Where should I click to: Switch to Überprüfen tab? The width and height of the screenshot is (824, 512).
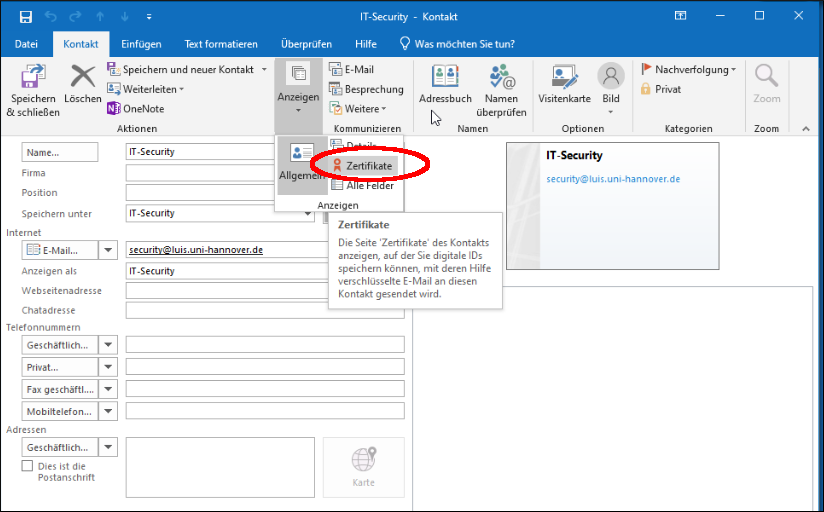[x=306, y=44]
